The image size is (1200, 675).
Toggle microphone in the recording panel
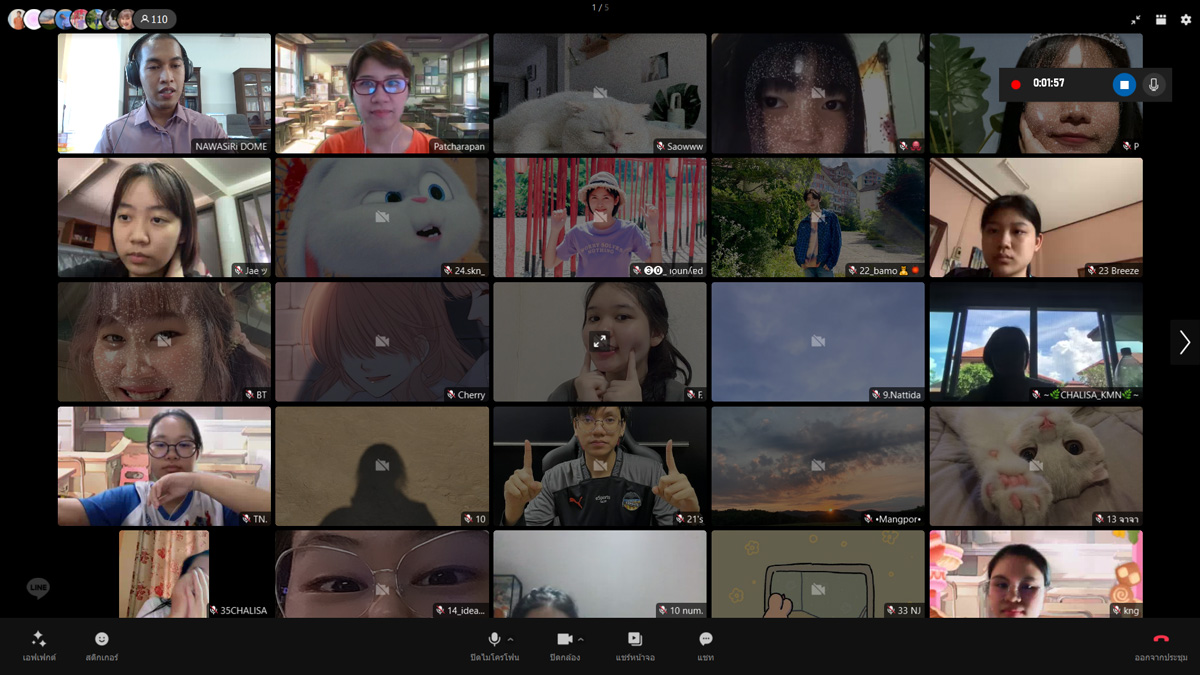coord(1154,85)
